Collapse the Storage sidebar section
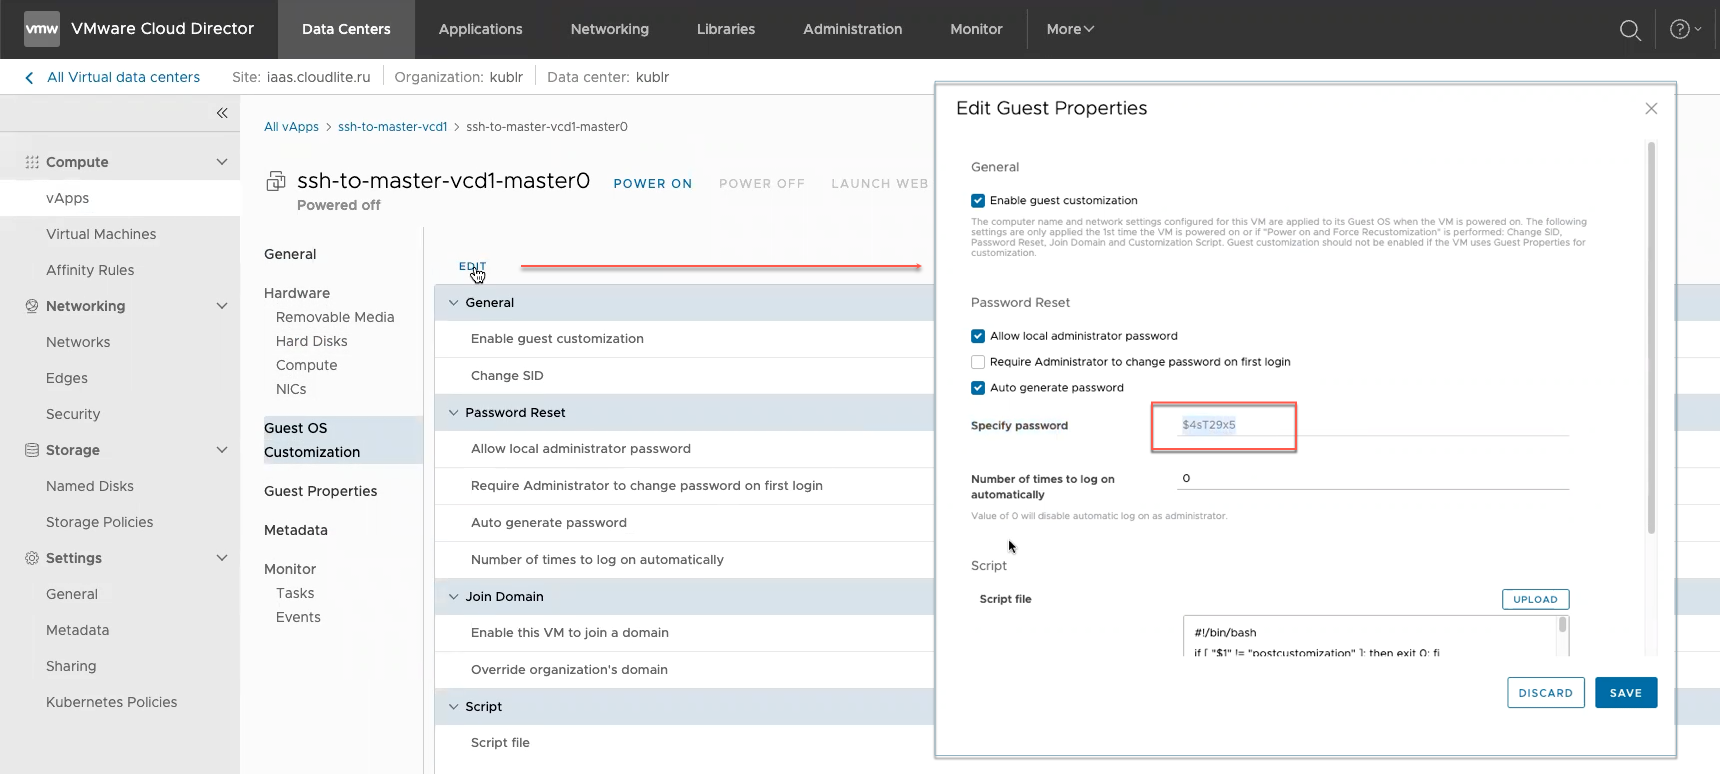Viewport: 1720px width, 774px height. [222, 450]
